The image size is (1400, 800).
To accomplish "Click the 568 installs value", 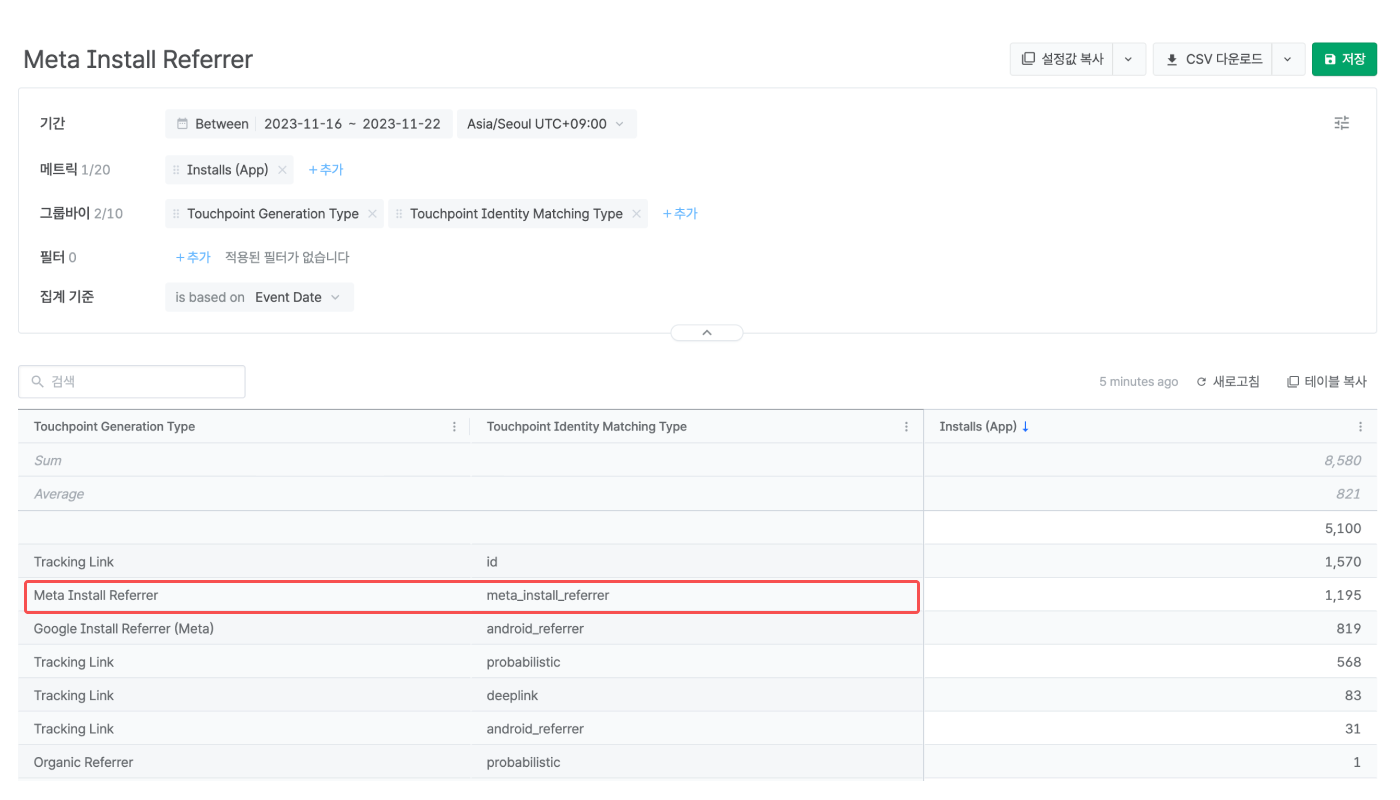I will (1348, 662).
